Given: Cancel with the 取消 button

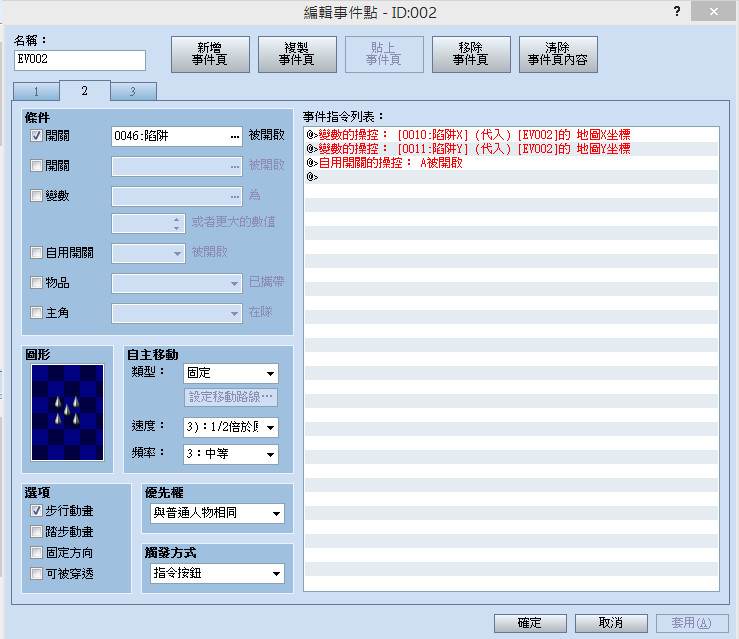Looking at the screenshot, I should 611,623.
